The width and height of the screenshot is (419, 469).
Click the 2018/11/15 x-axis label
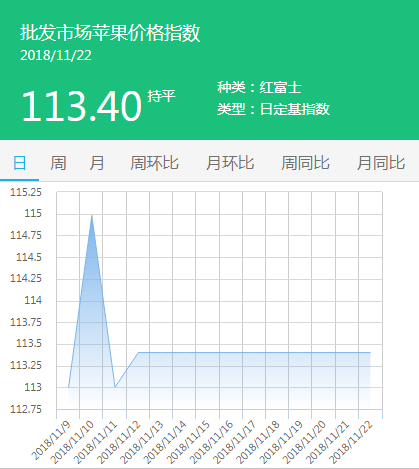pos(188,442)
